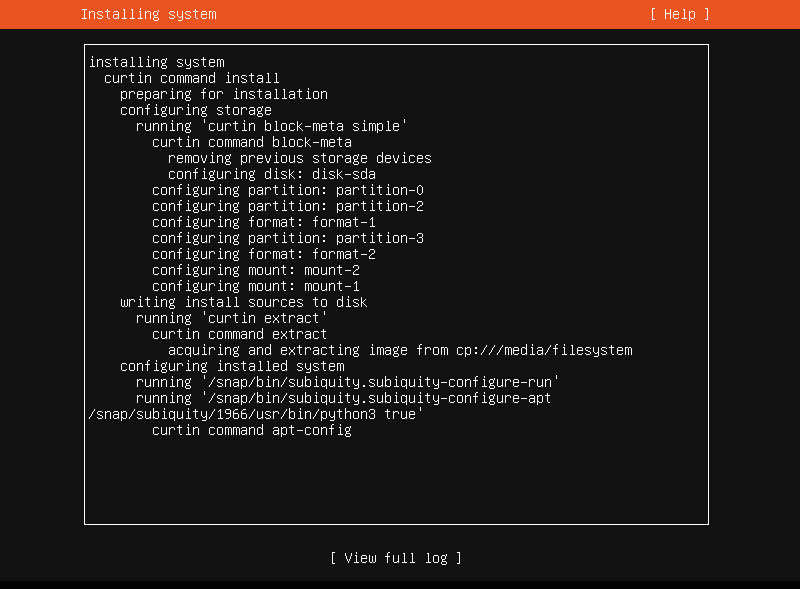Image resolution: width=800 pixels, height=589 pixels.
Task: Click 'configuring partition: partition-3' line
Action: (288, 238)
